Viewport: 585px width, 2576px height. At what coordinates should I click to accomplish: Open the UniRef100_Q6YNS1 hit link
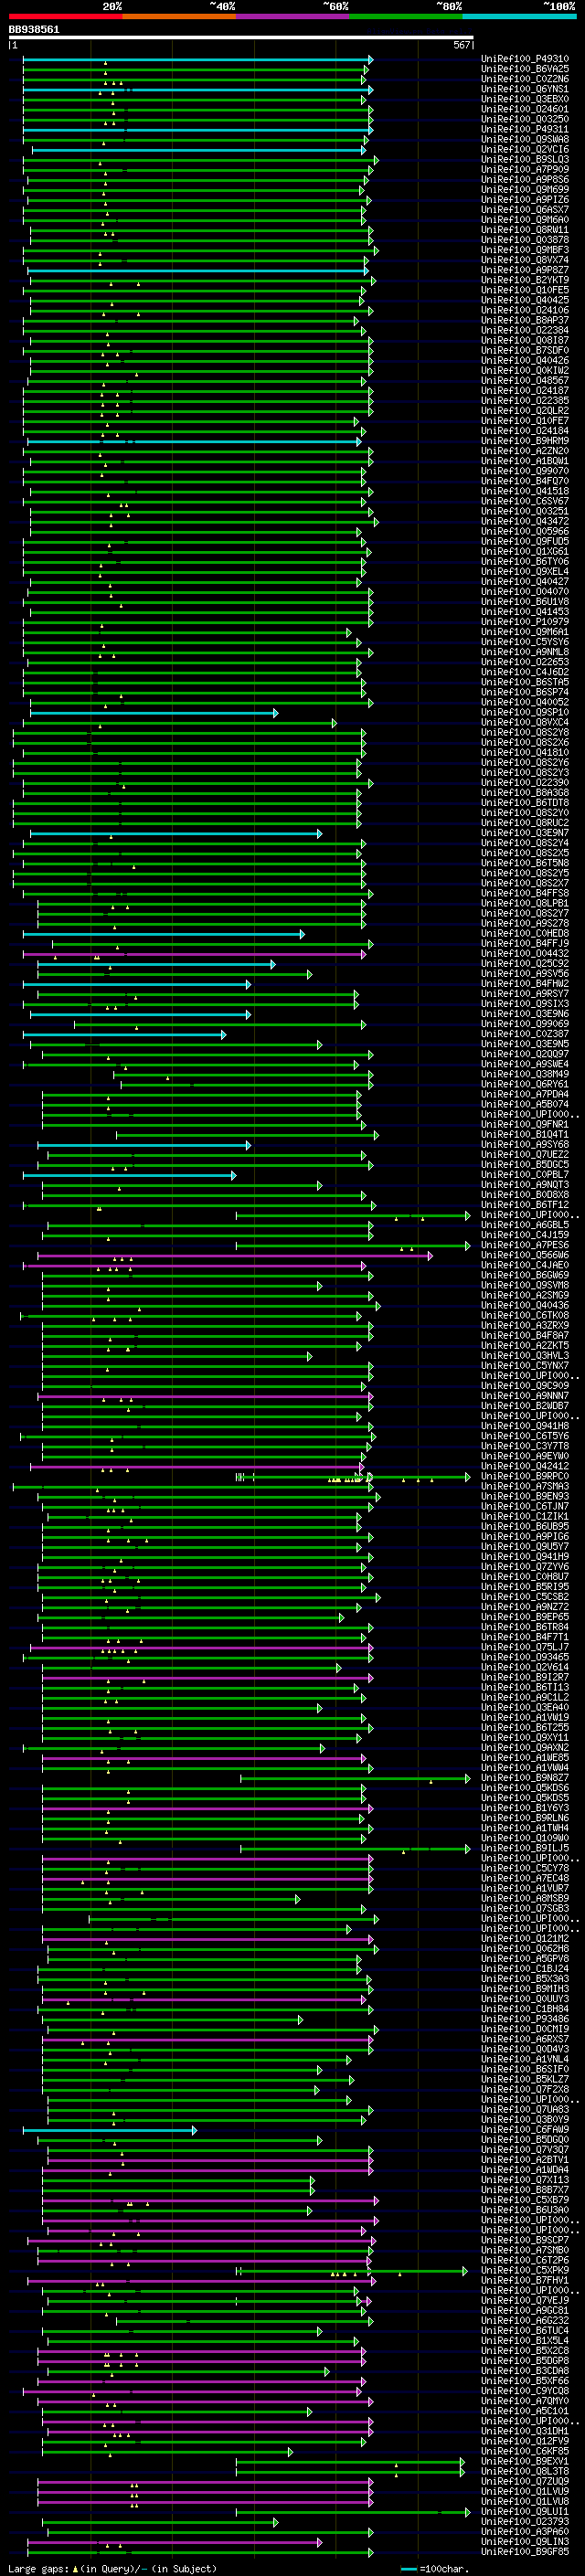(525, 89)
